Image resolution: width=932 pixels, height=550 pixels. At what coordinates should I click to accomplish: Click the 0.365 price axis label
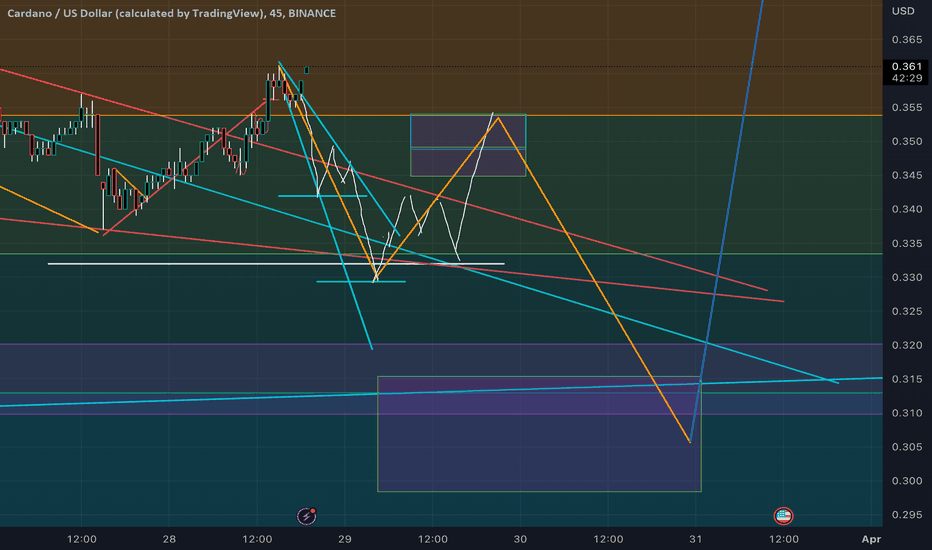click(x=906, y=40)
